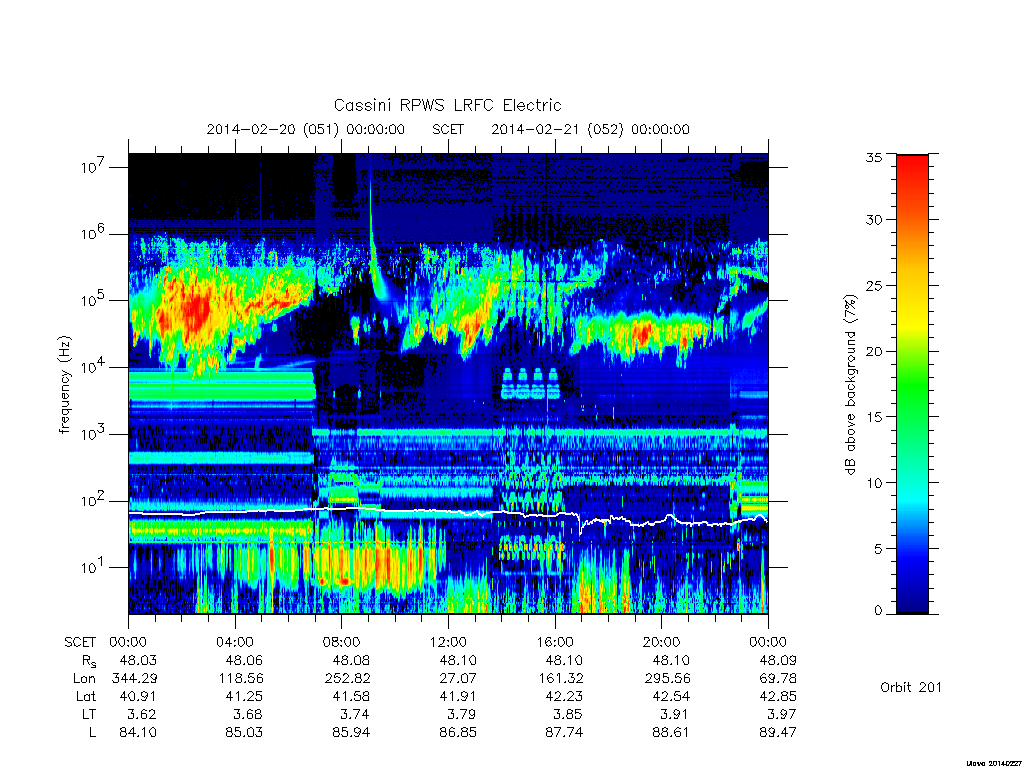The image size is (1024, 768).
Task: Click the Rs value 48.03
Action: (x=138, y=660)
